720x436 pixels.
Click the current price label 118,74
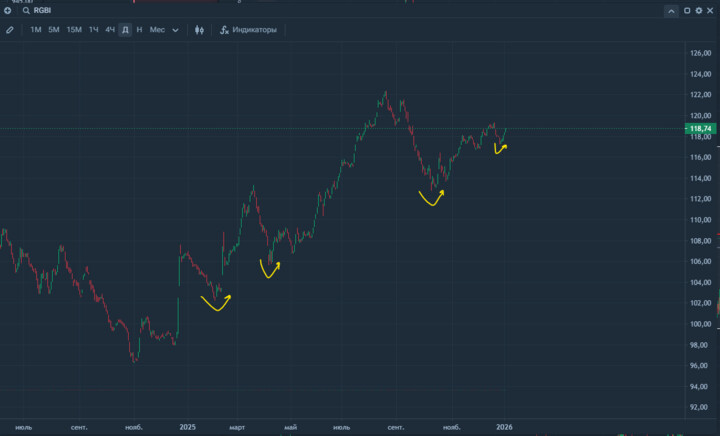coord(699,129)
